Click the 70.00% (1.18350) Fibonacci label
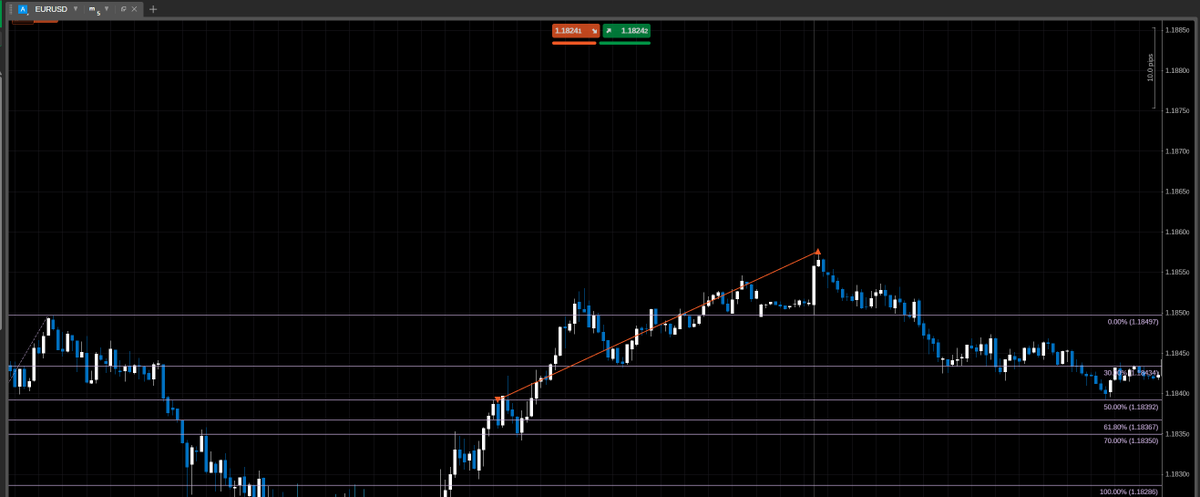Screen dimensions: 1200x497 tap(1131, 440)
